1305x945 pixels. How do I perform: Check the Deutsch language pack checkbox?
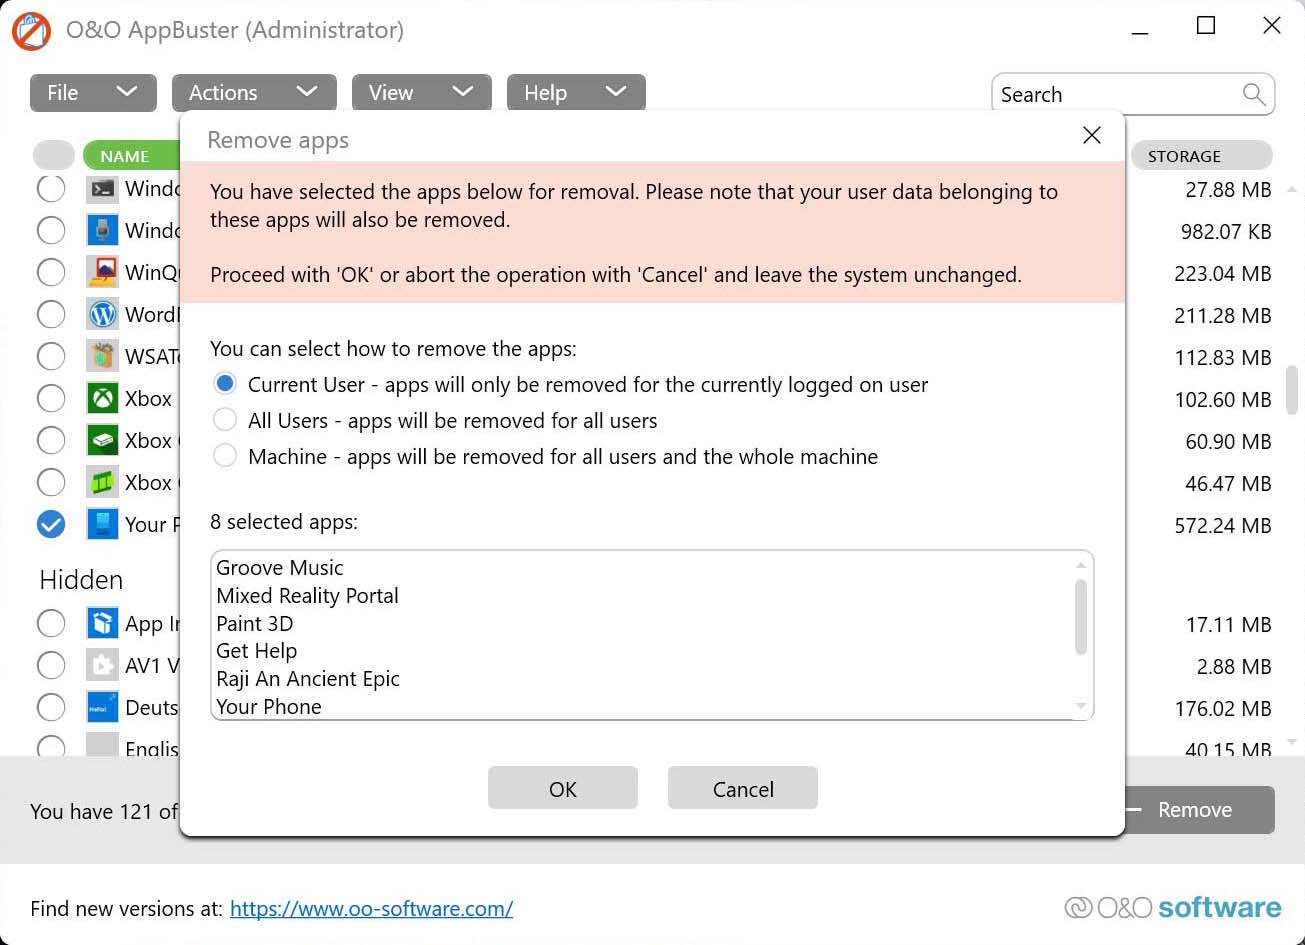(x=51, y=707)
